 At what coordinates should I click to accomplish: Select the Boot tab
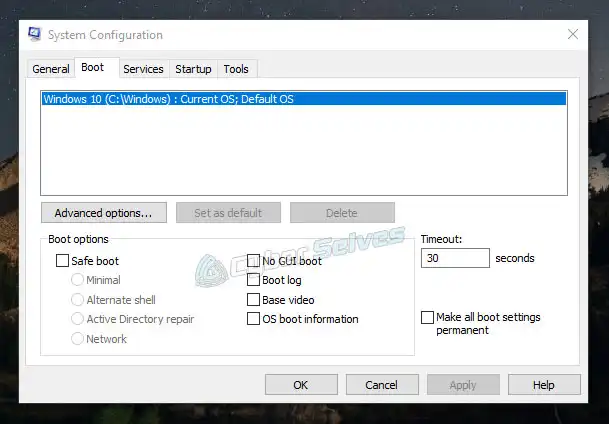coord(97,68)
